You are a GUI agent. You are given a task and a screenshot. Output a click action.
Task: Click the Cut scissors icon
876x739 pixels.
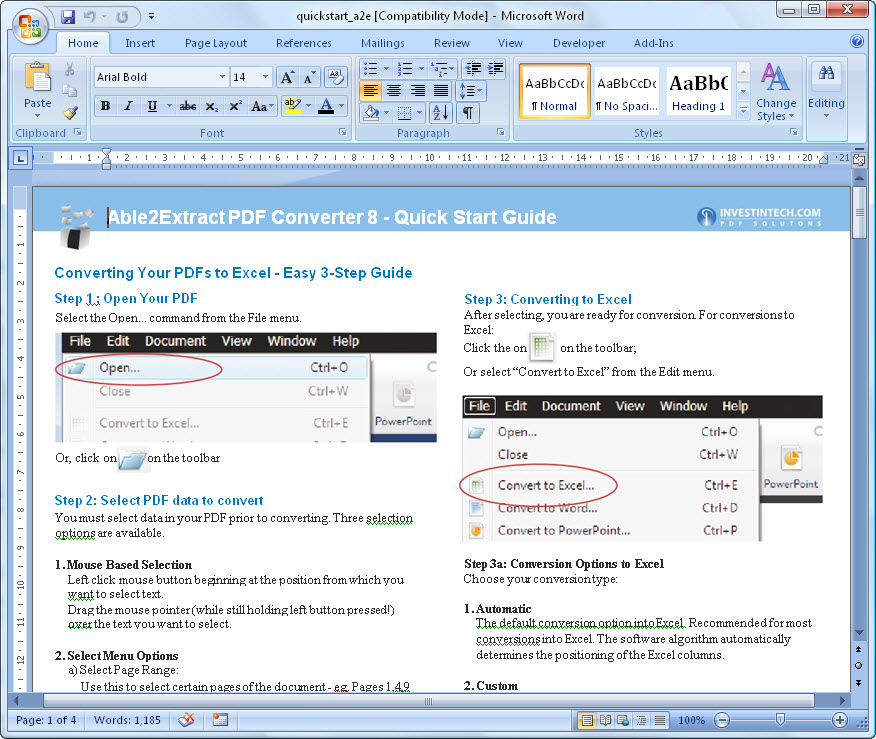click(70, 70)
